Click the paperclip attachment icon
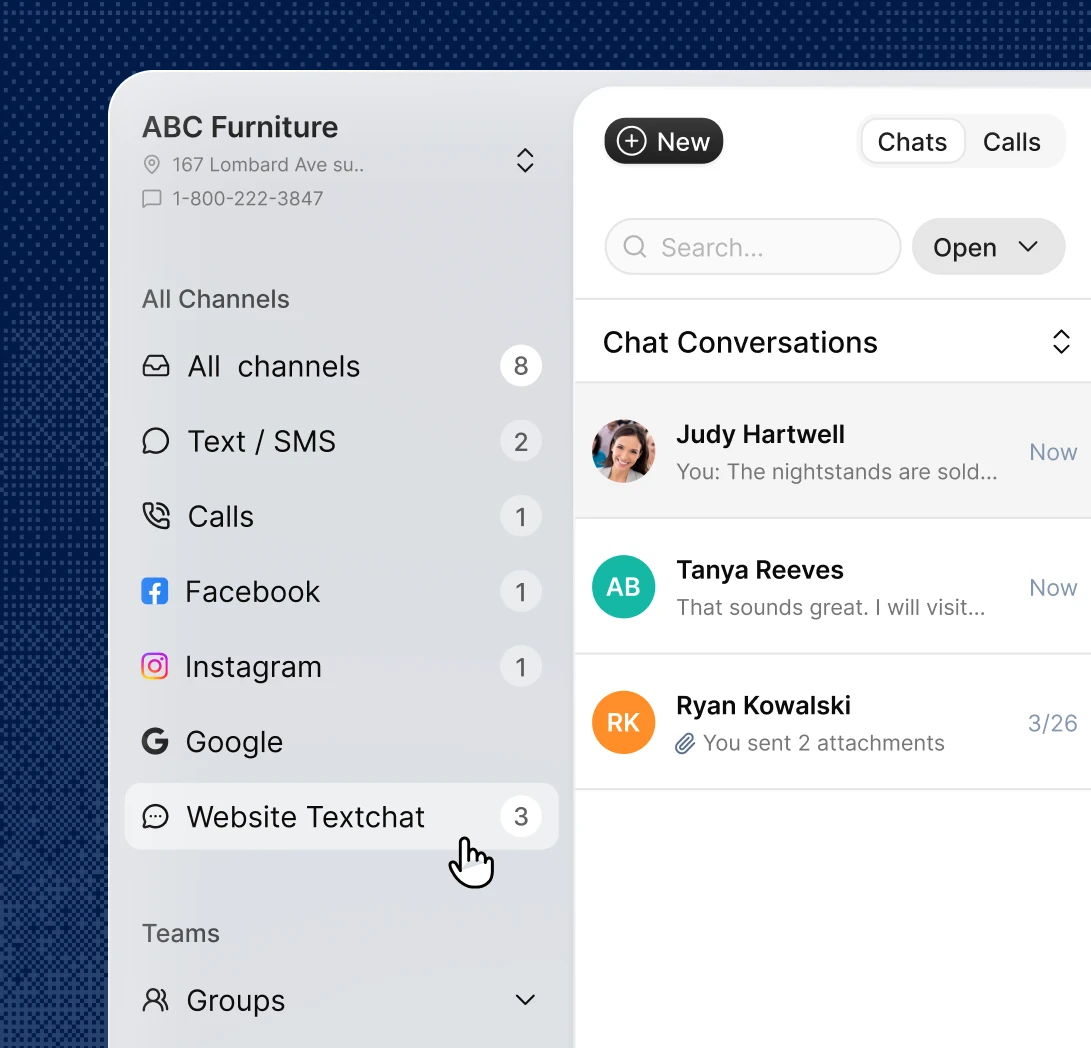The width and height of the screenshot is (1091, 1048). (685, 744)
